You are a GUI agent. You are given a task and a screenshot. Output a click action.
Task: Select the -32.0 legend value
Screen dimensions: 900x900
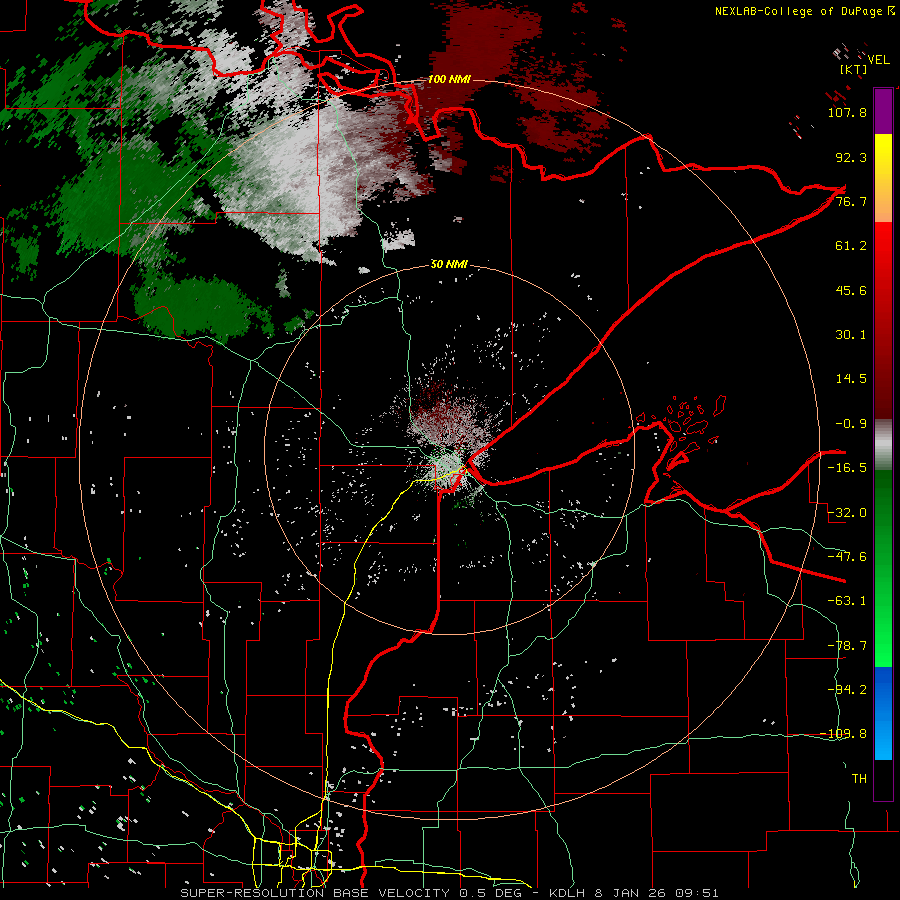(847, 513)
